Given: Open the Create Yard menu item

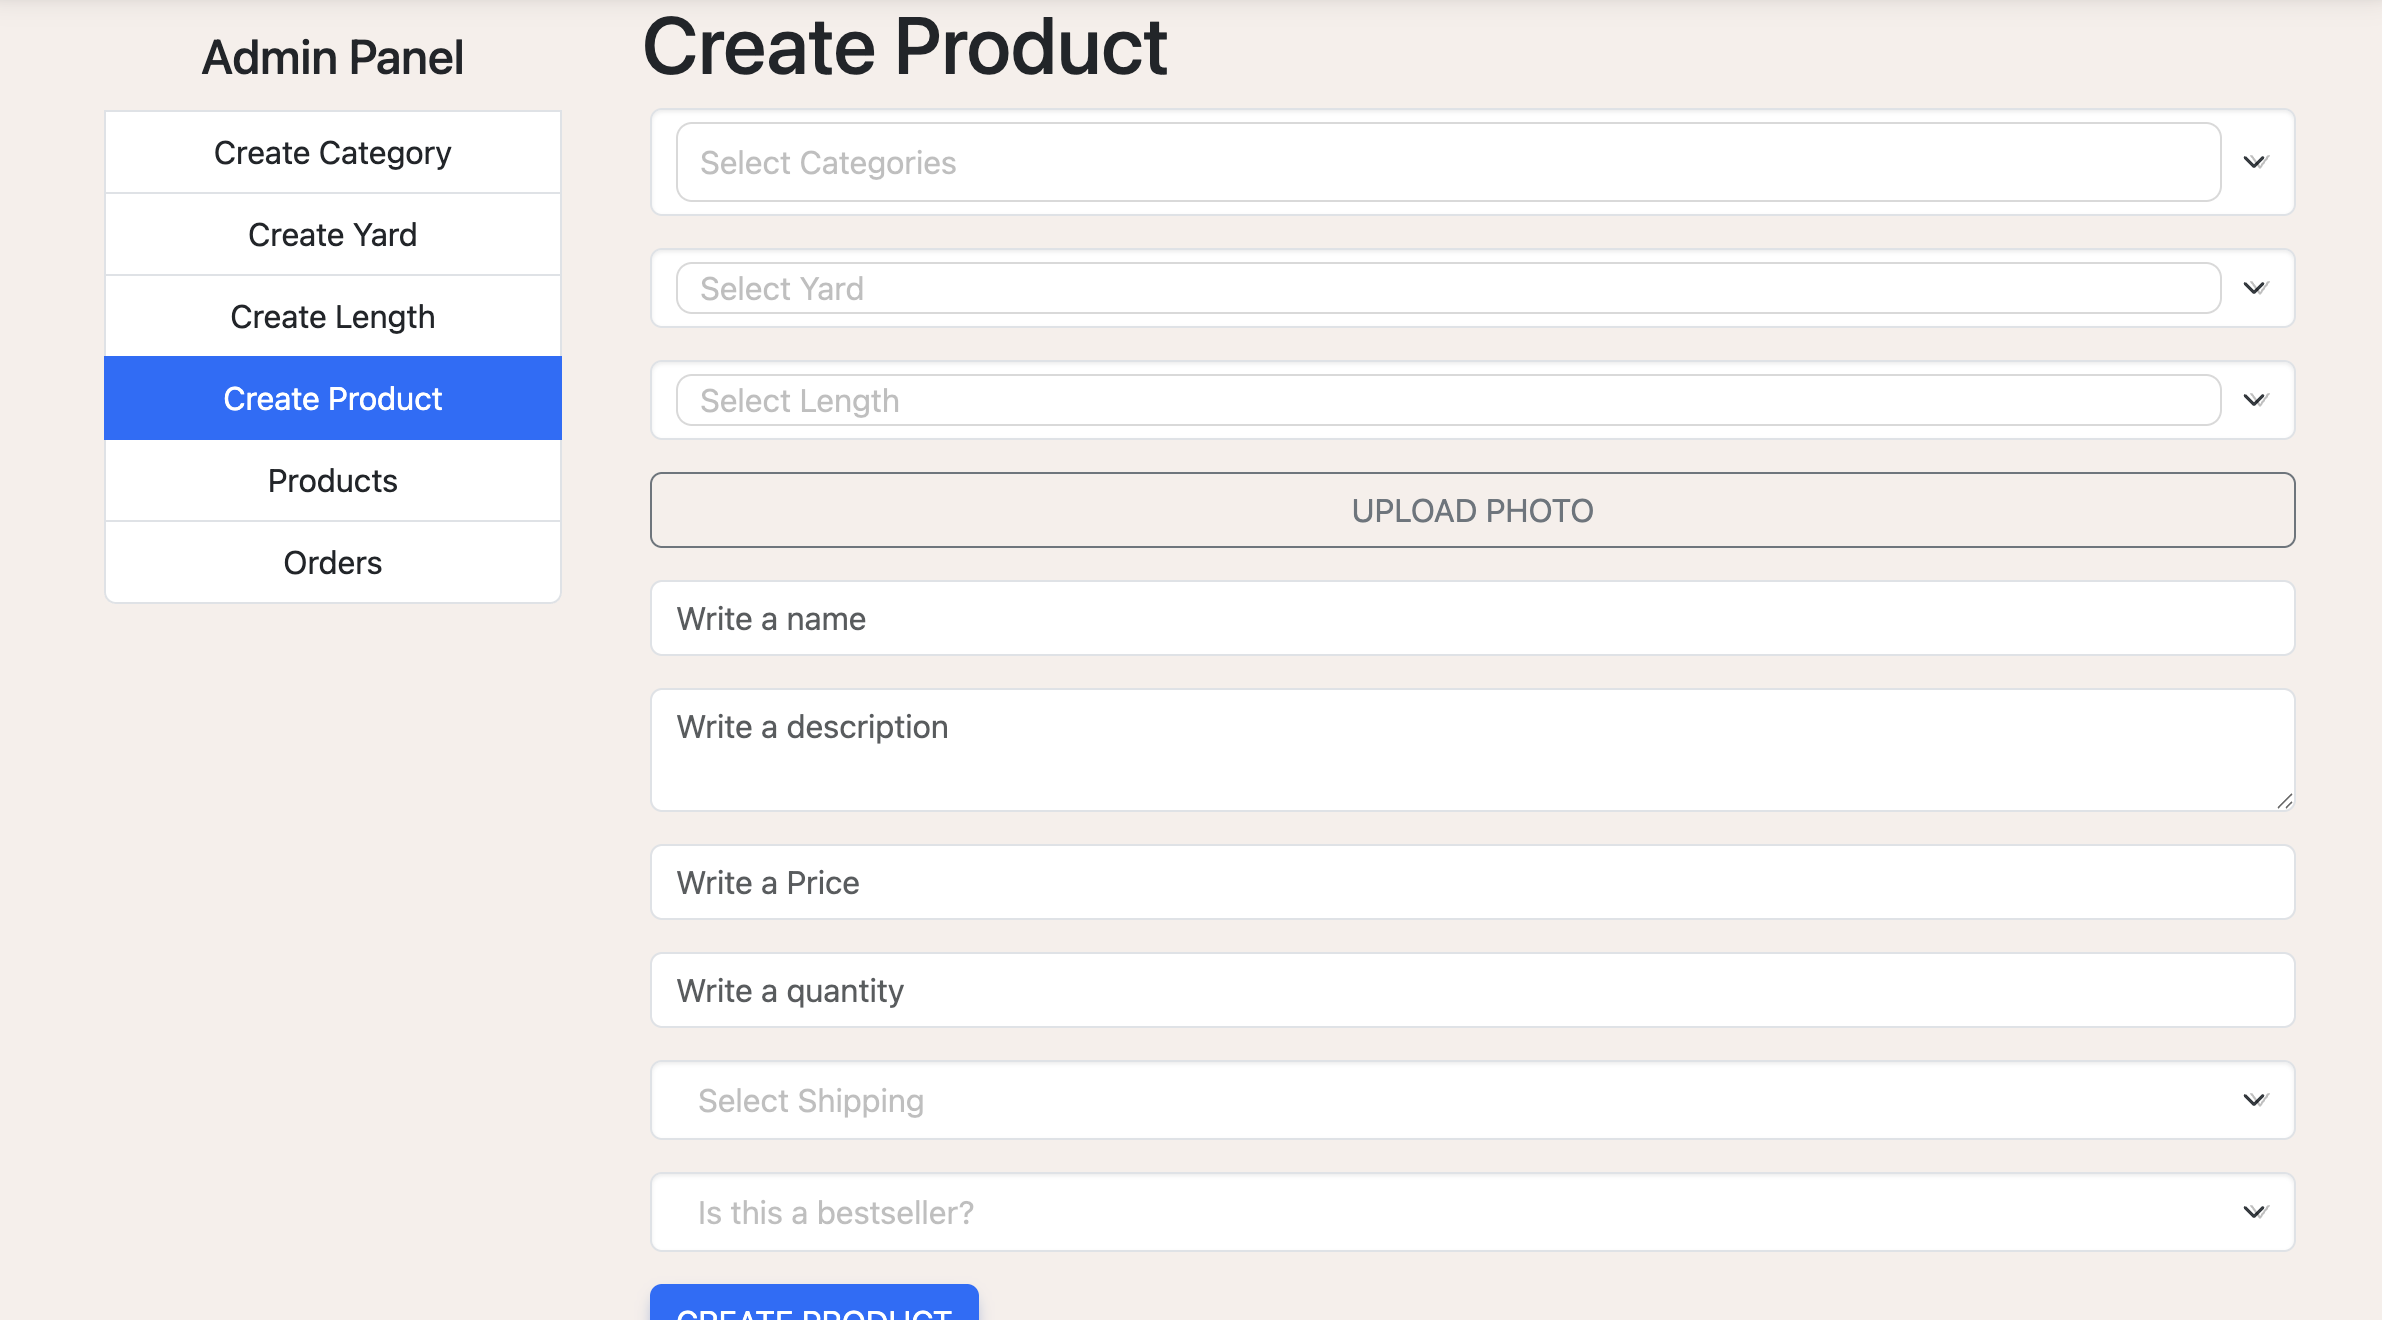Looking at the screenshot, I should click(x=333, y=235).
